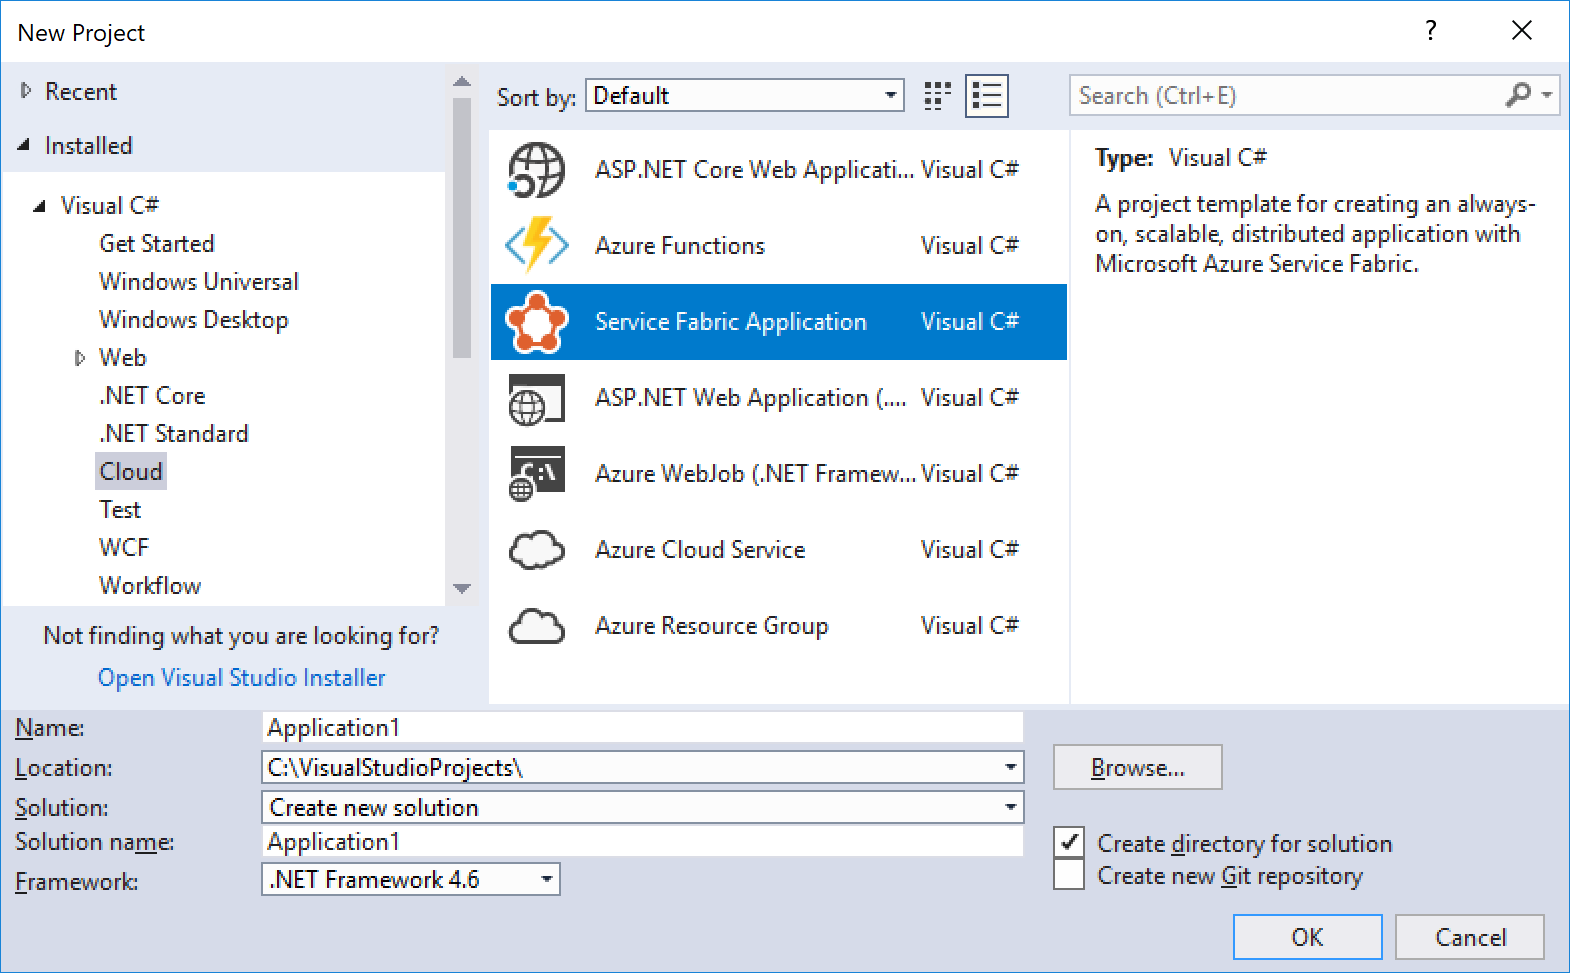The height and width of the screenshot is (973, 1570).
Task: Open search options dropdown arrow
Action: click(x=1547, y=95)
